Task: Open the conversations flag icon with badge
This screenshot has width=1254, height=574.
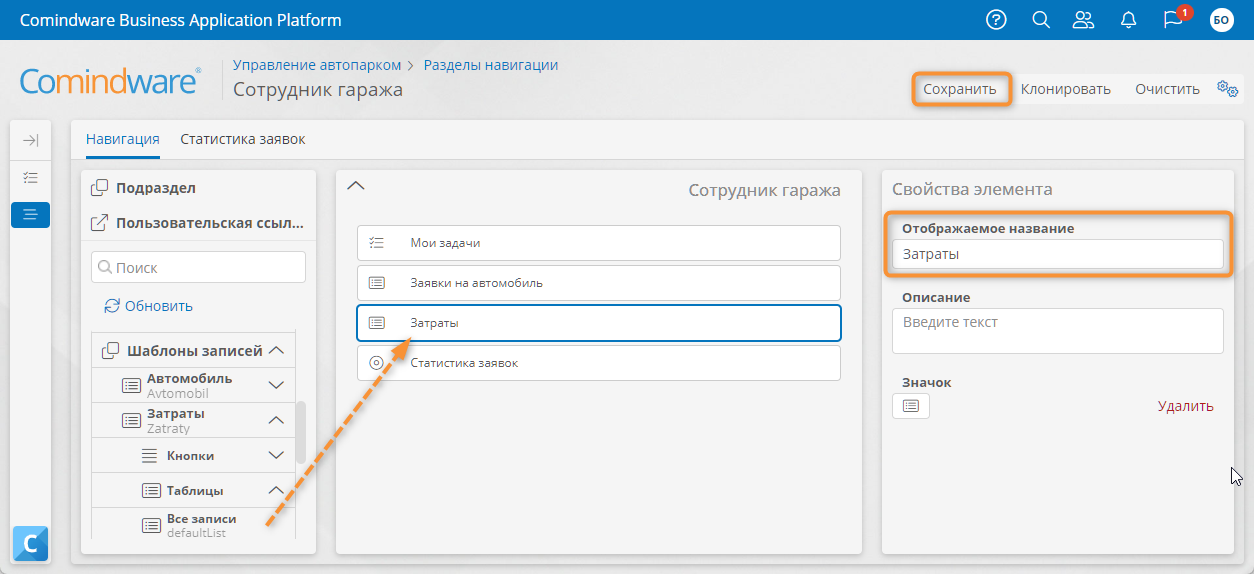Action: point(1175,19)
